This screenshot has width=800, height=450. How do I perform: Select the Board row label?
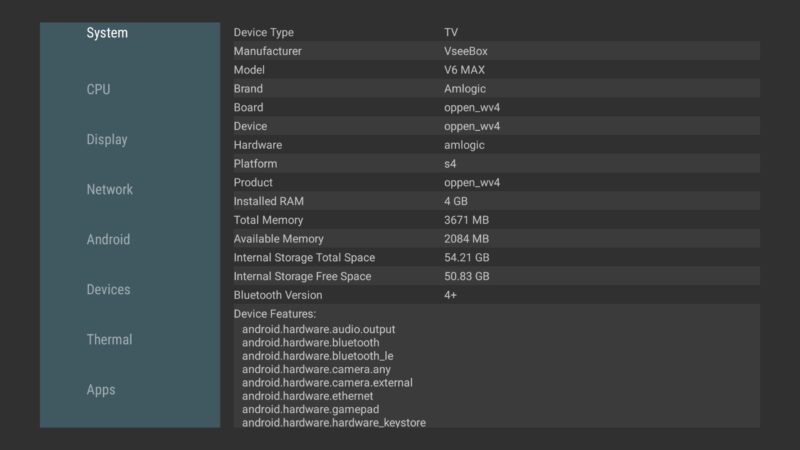248,108
